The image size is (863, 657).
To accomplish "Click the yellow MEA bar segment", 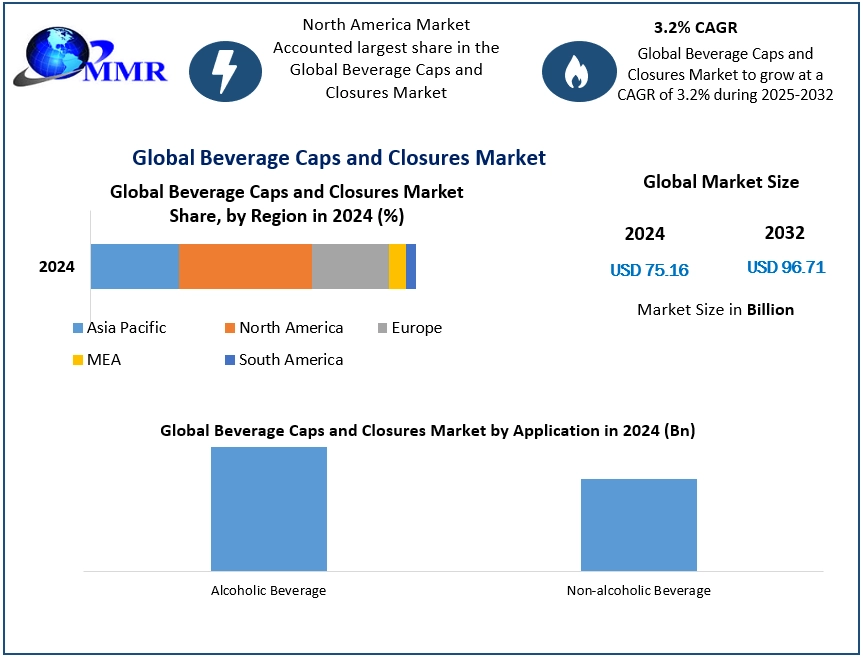I will (x=397, y=266).
